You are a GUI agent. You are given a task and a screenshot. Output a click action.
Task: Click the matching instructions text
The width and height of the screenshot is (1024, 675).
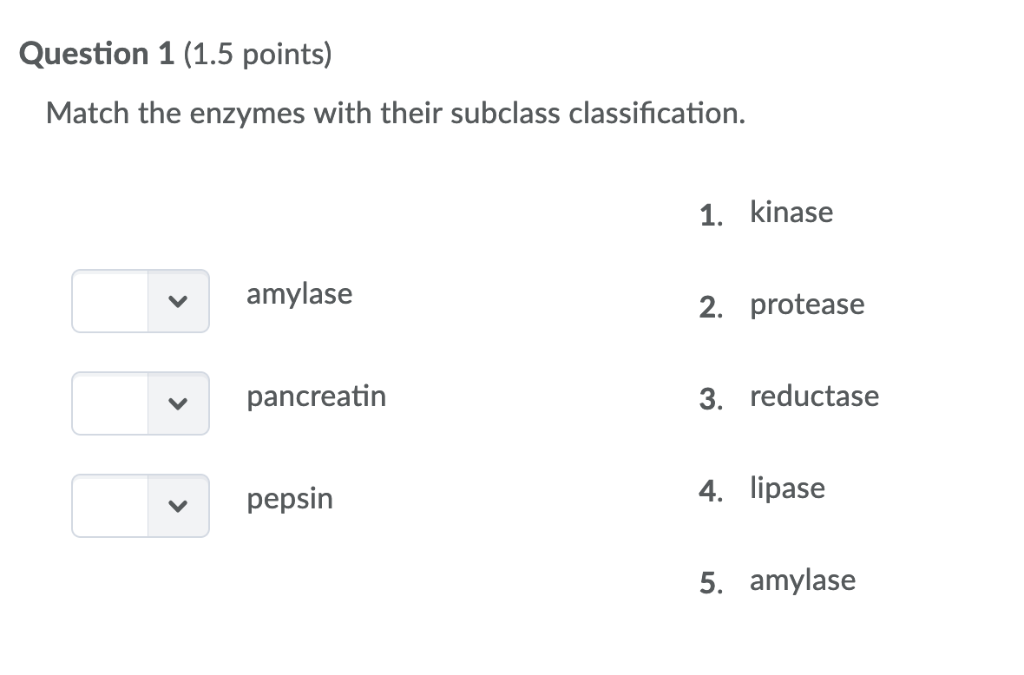(395, 113)
